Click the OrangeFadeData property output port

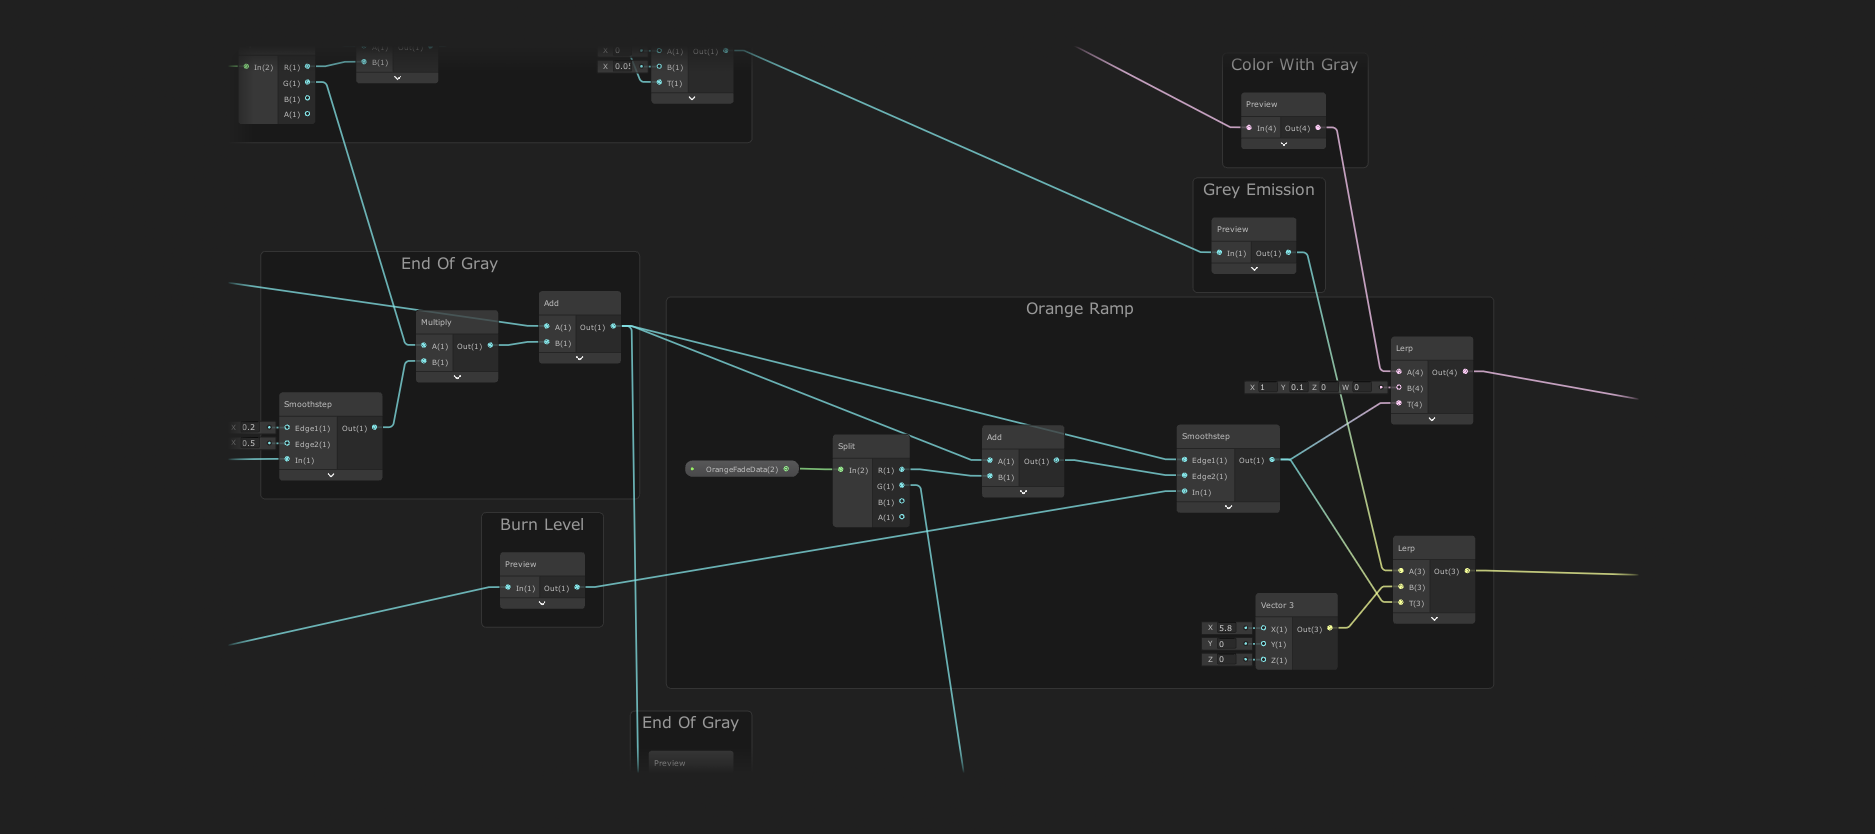click(x=786, y=469)
